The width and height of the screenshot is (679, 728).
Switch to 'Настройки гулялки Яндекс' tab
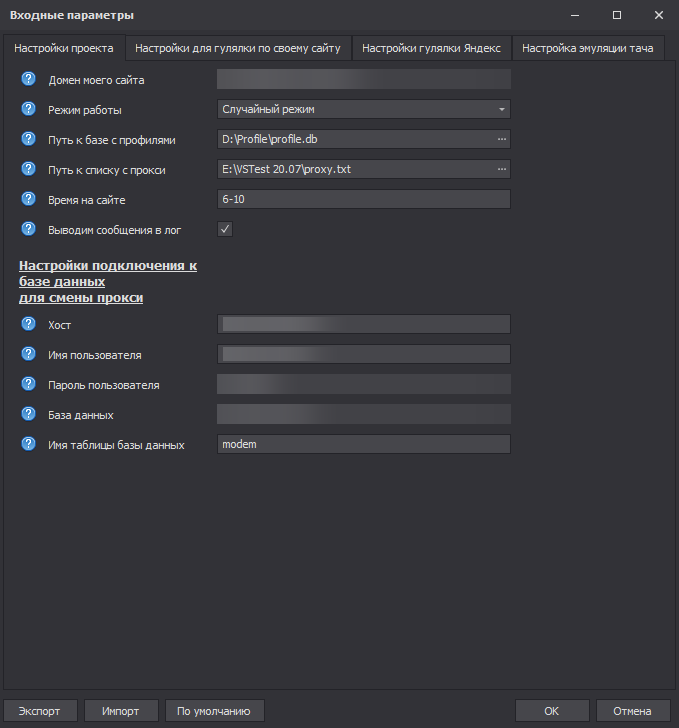click(x=431, y=47)
